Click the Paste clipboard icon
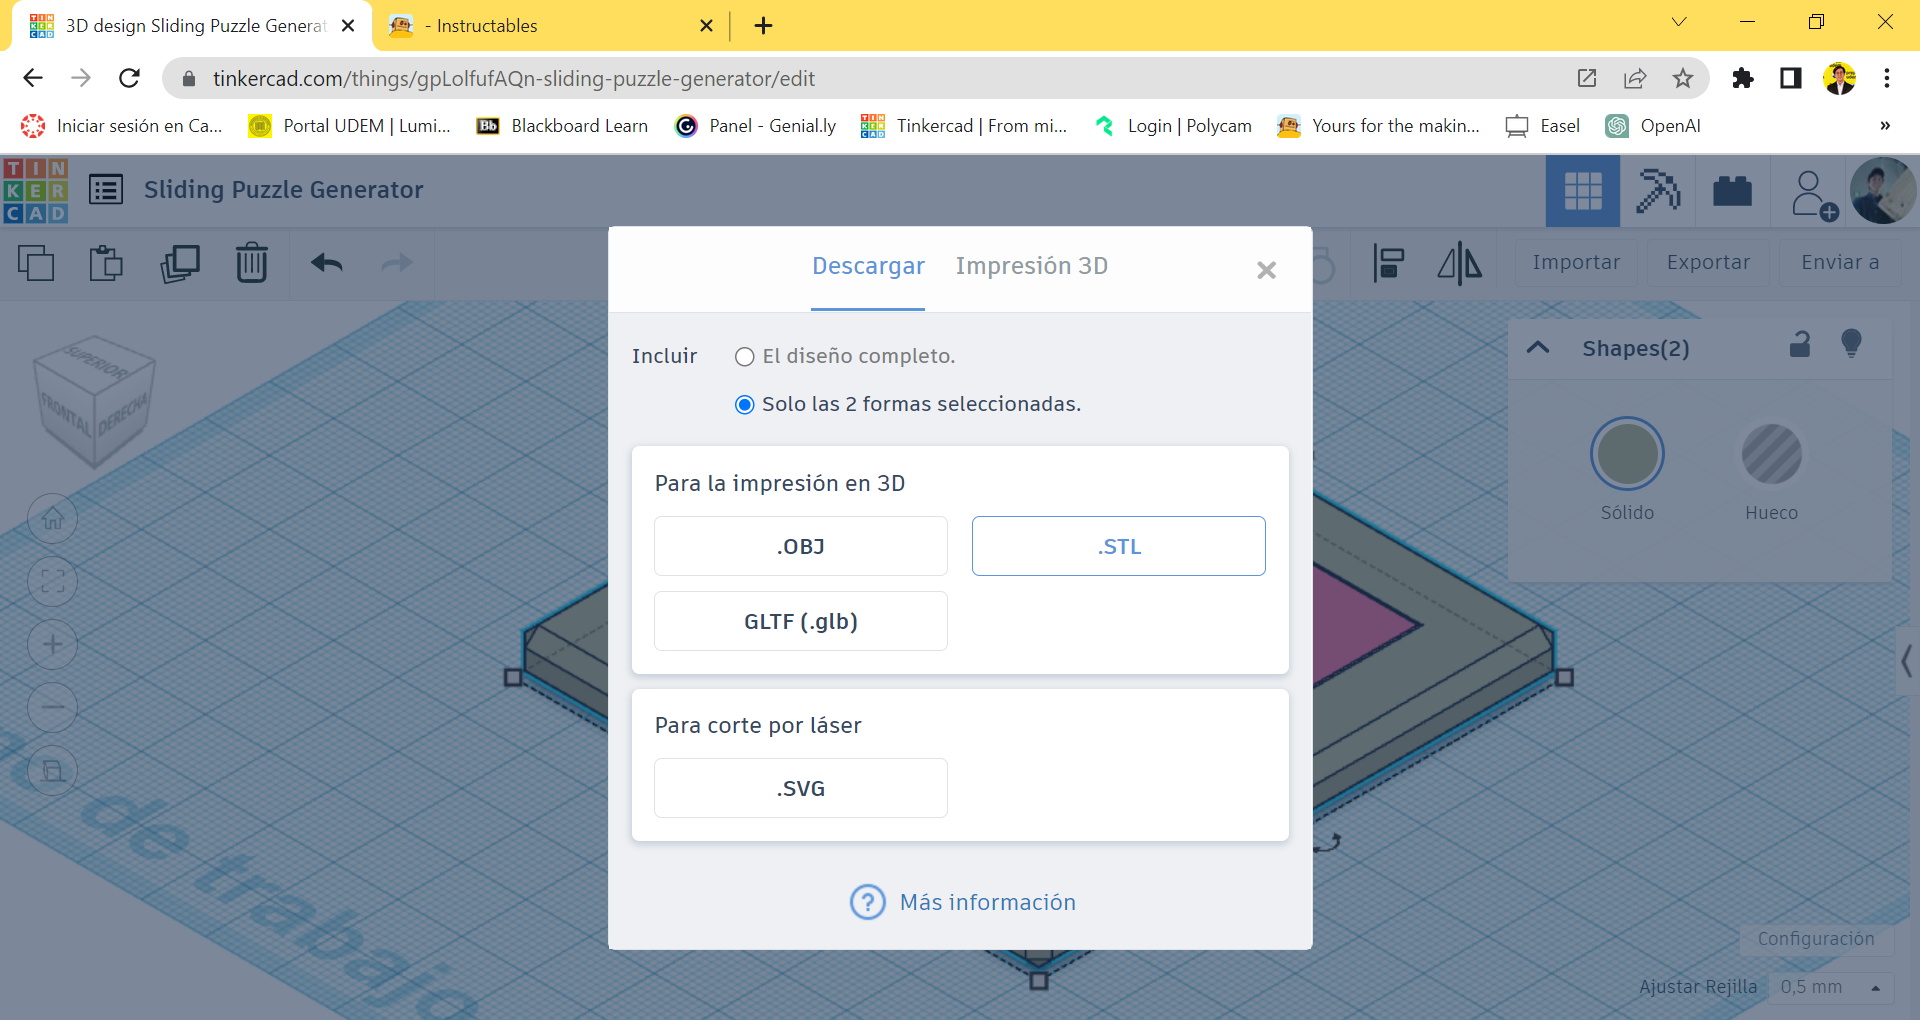The image size is (1920, 1020). tap(106, 263)
